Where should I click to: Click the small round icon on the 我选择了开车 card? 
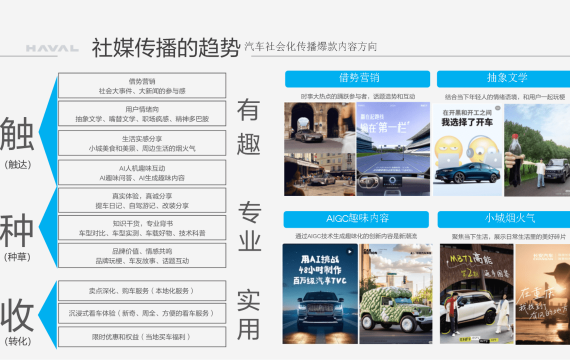(x=498, y=108)
